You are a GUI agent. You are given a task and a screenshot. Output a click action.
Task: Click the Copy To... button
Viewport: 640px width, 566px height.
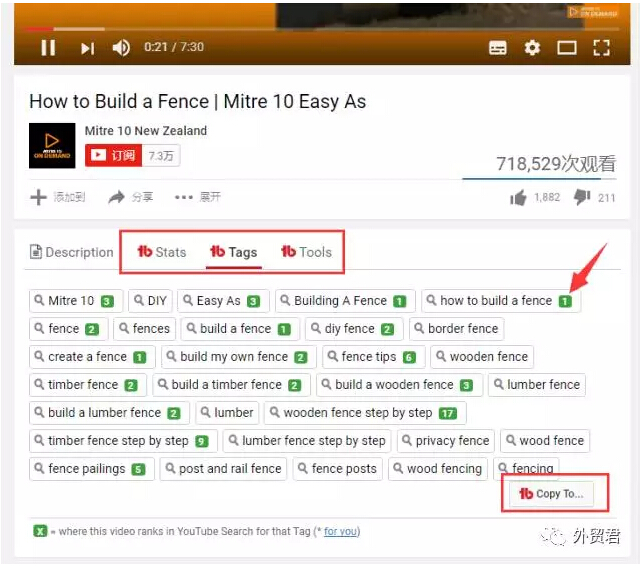coord(549,494)
